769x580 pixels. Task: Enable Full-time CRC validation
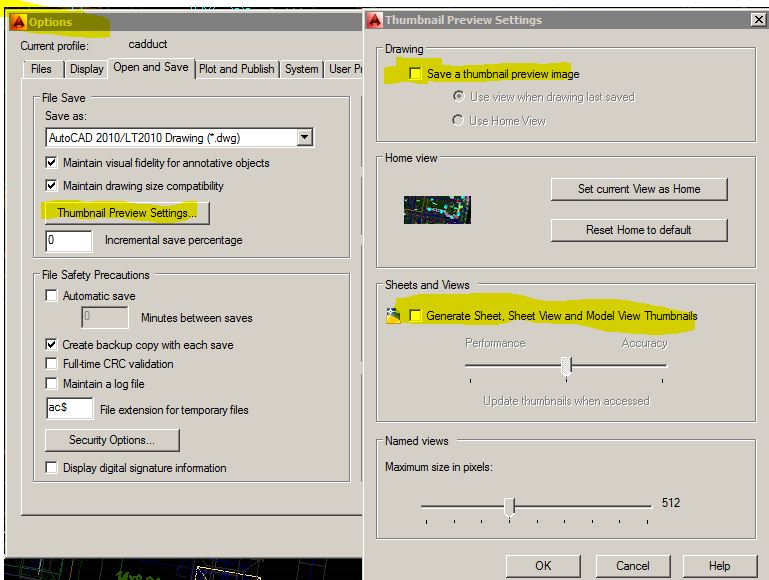pos(51,363)
